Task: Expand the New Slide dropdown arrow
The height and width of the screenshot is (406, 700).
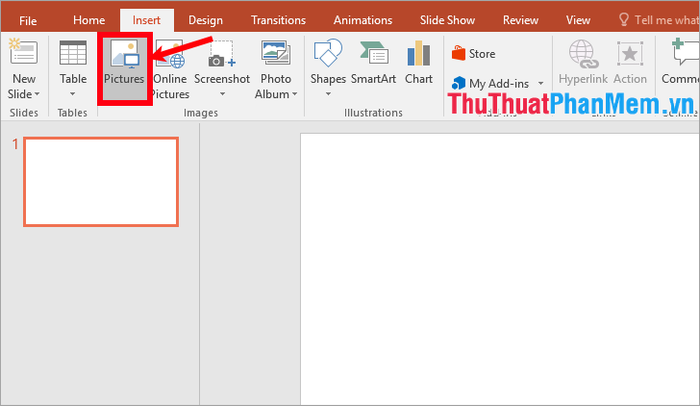Action: tap(24, 94)
